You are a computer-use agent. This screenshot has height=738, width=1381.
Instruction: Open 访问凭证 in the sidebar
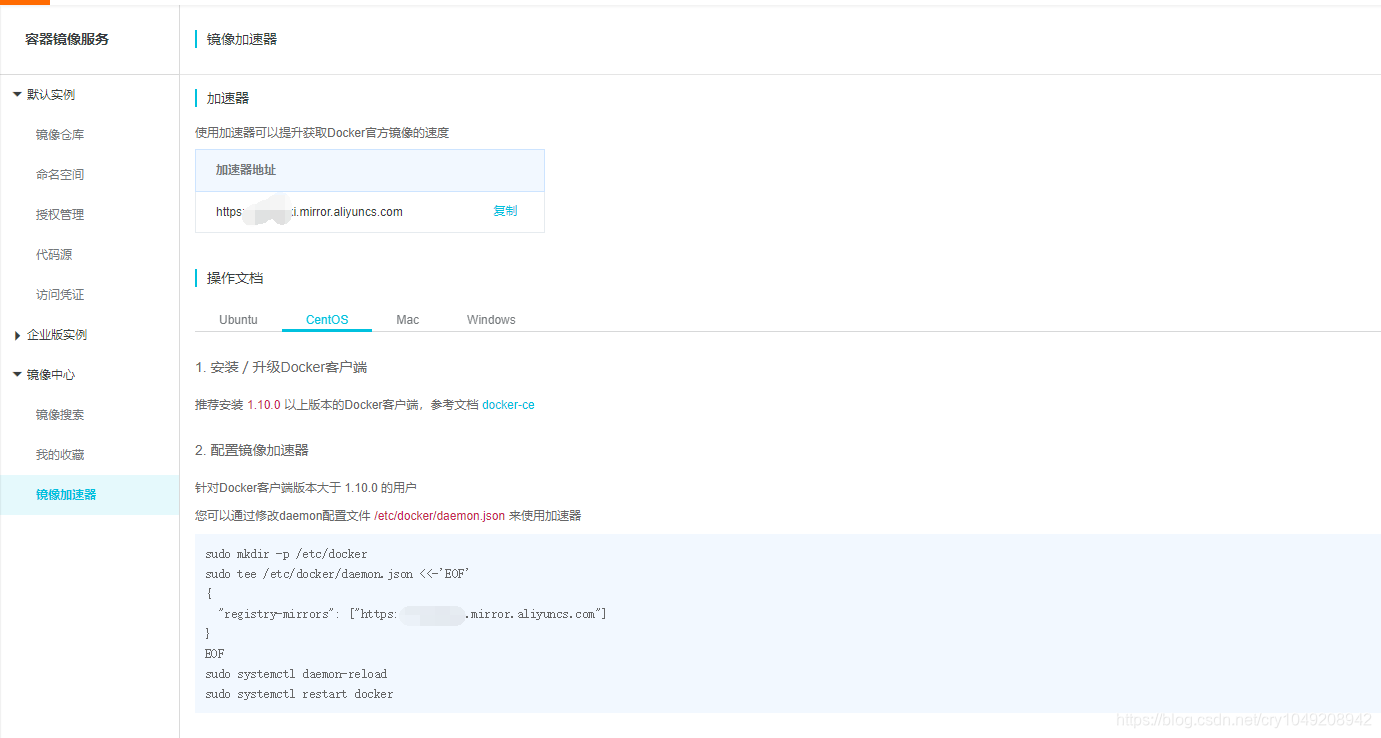[60, 294]
